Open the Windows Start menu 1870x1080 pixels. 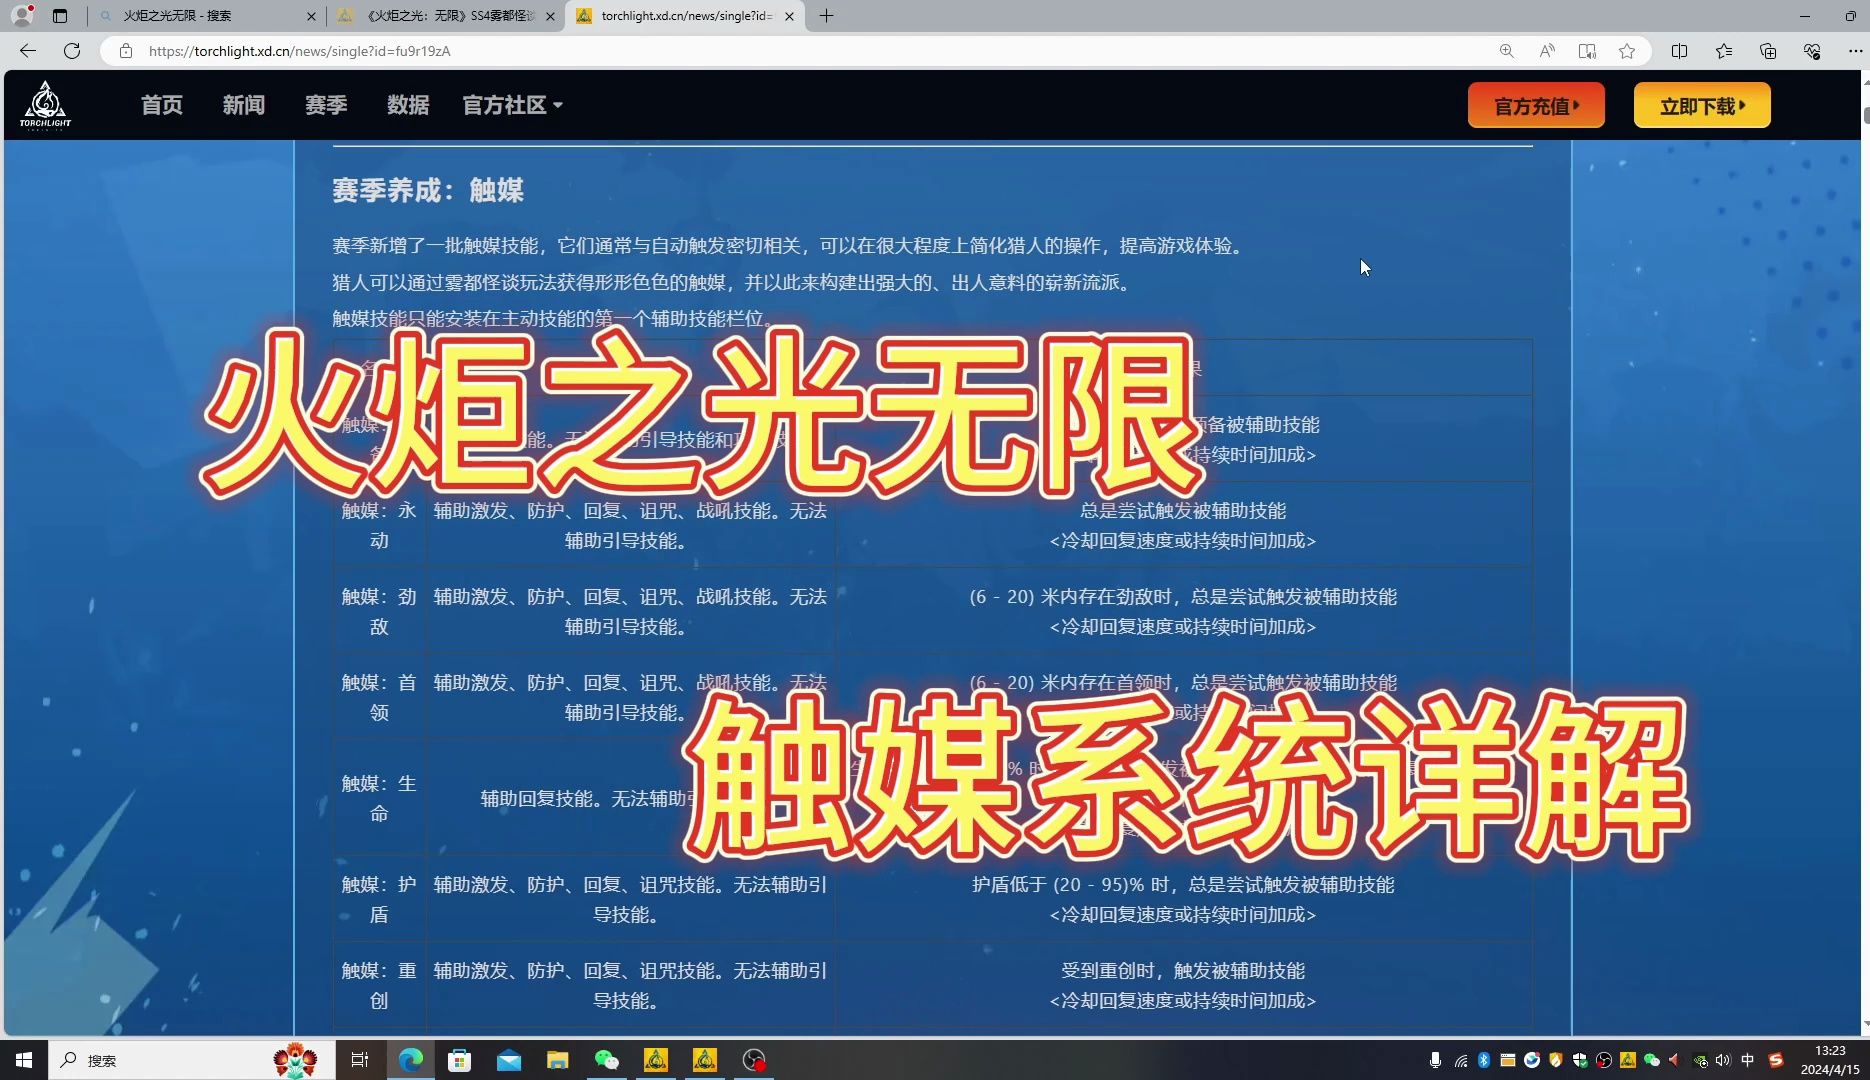click(24, 1060)
